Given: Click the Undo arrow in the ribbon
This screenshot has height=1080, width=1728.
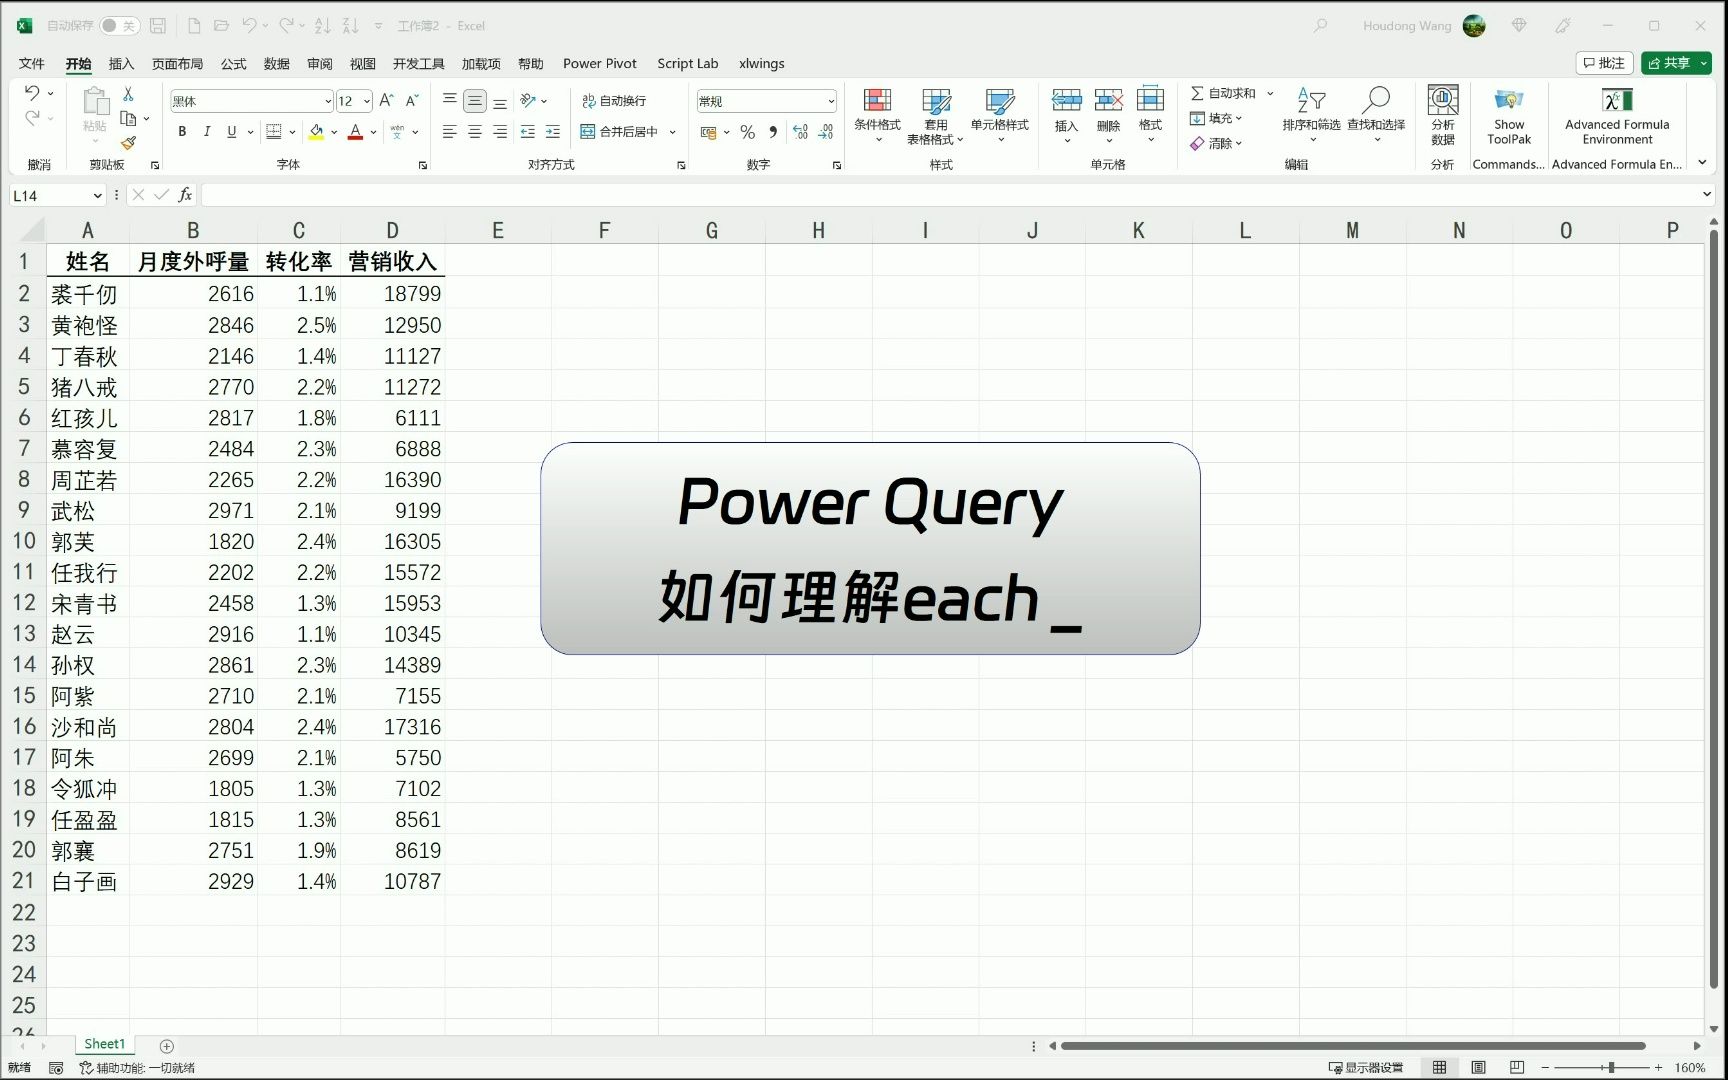Looking at the screenshot, I should (32, 93).
